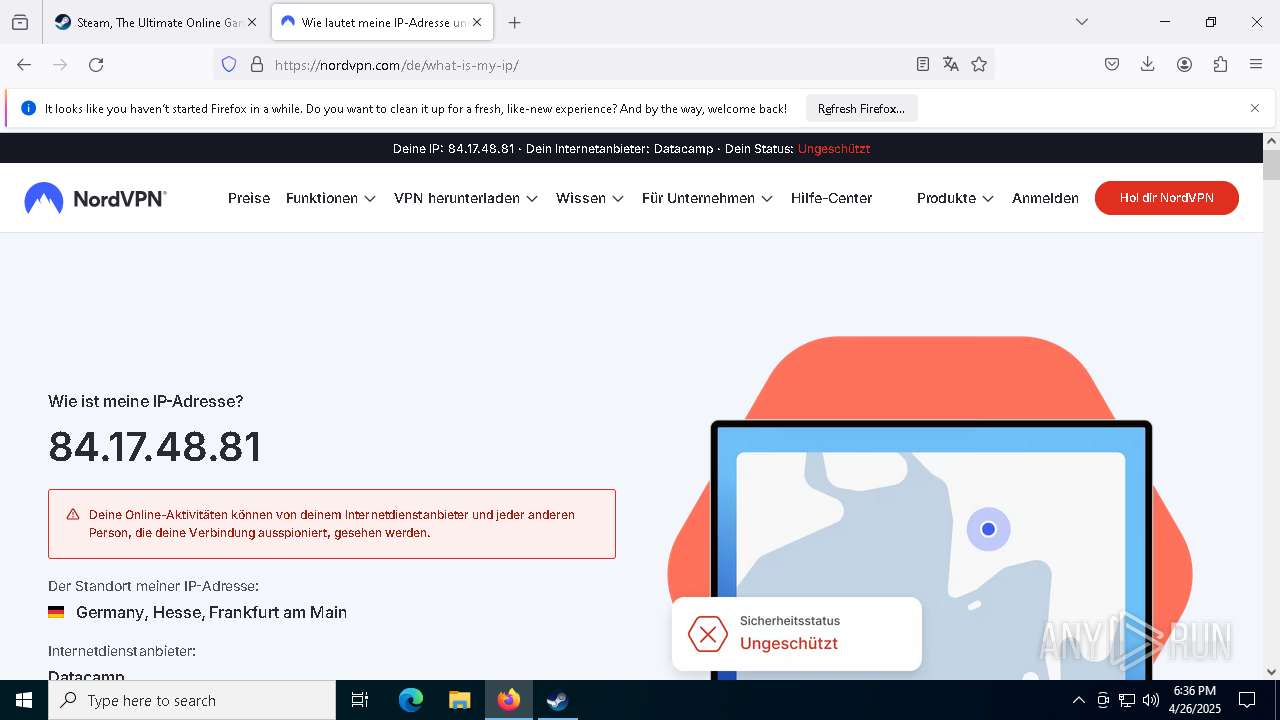Open Task View on the taskbar
The width and height of the screenshot is (1280, 720).
pyautogui.click(x=360, y=700)
